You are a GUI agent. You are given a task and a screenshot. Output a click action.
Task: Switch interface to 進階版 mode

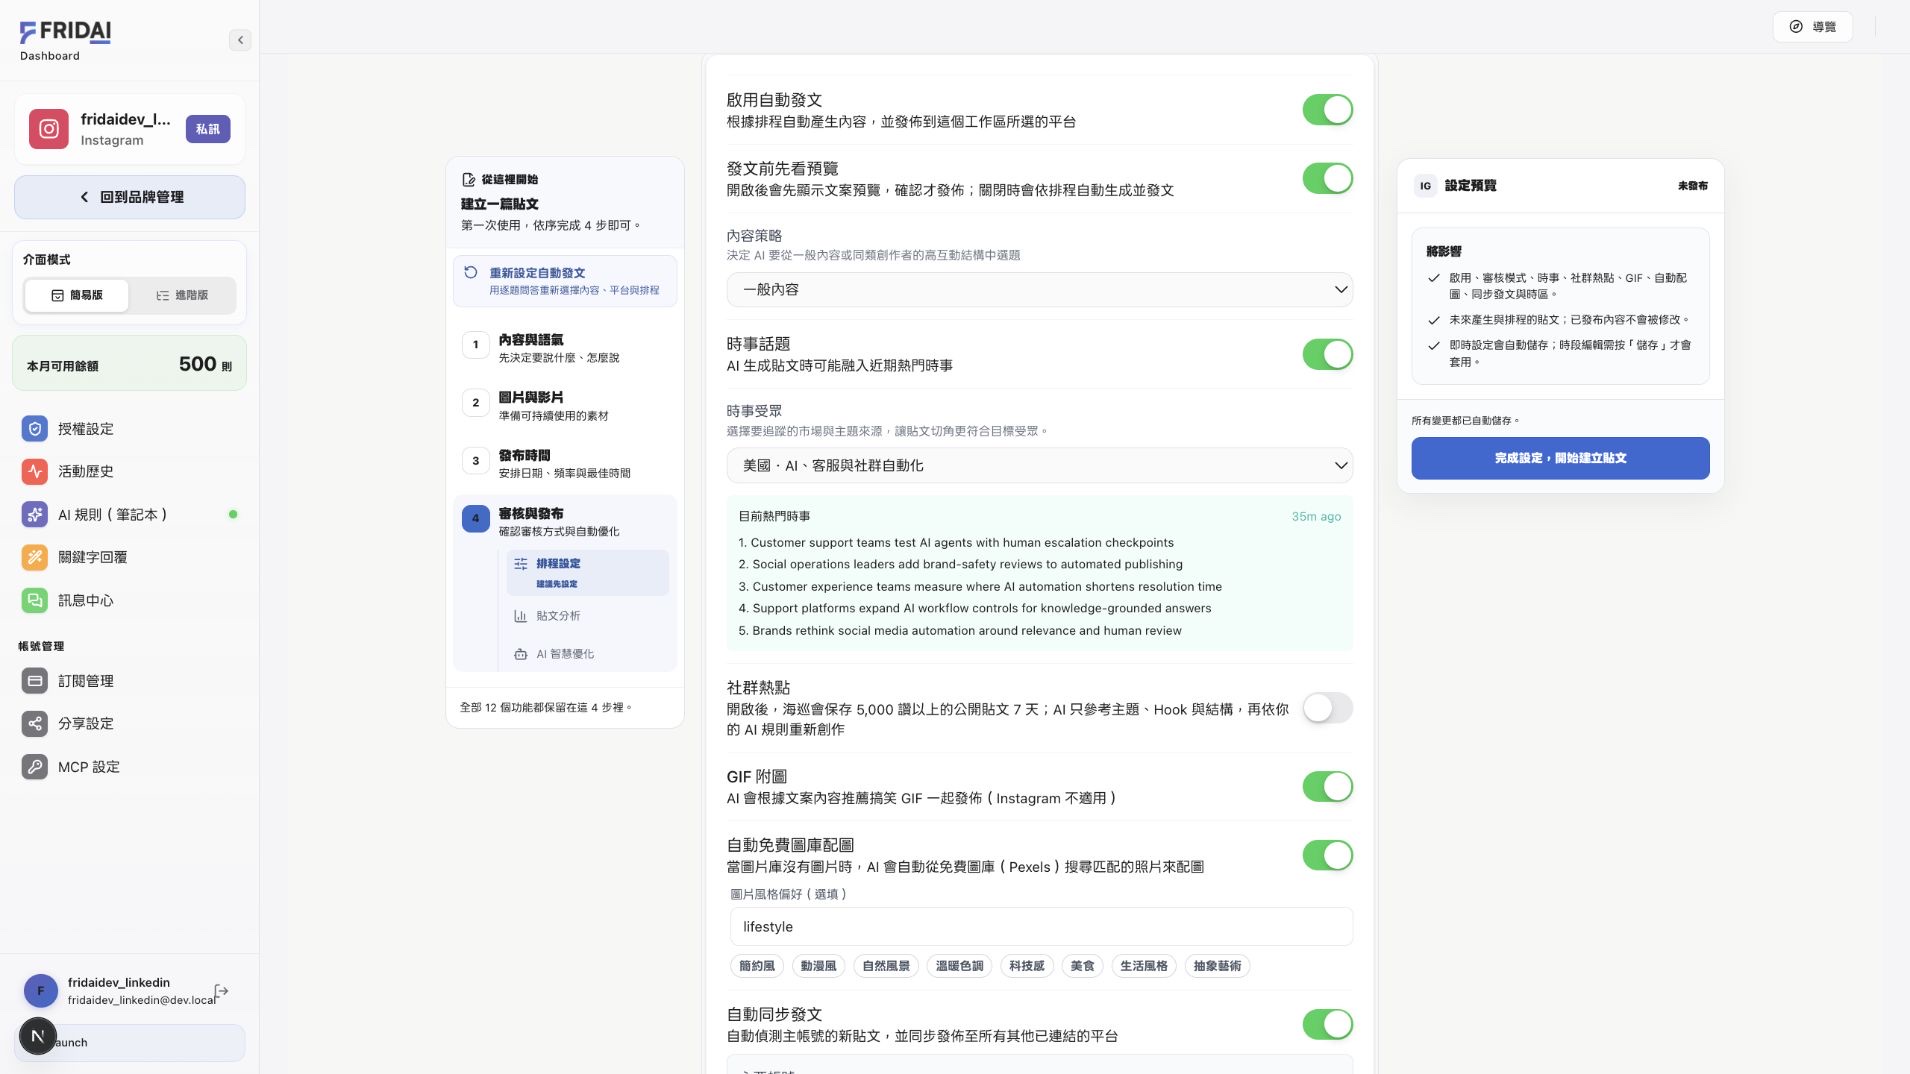tap(182, 295)
